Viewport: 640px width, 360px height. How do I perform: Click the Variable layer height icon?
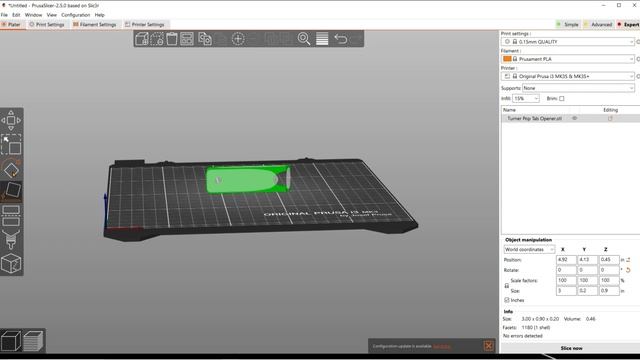point(322,39)
